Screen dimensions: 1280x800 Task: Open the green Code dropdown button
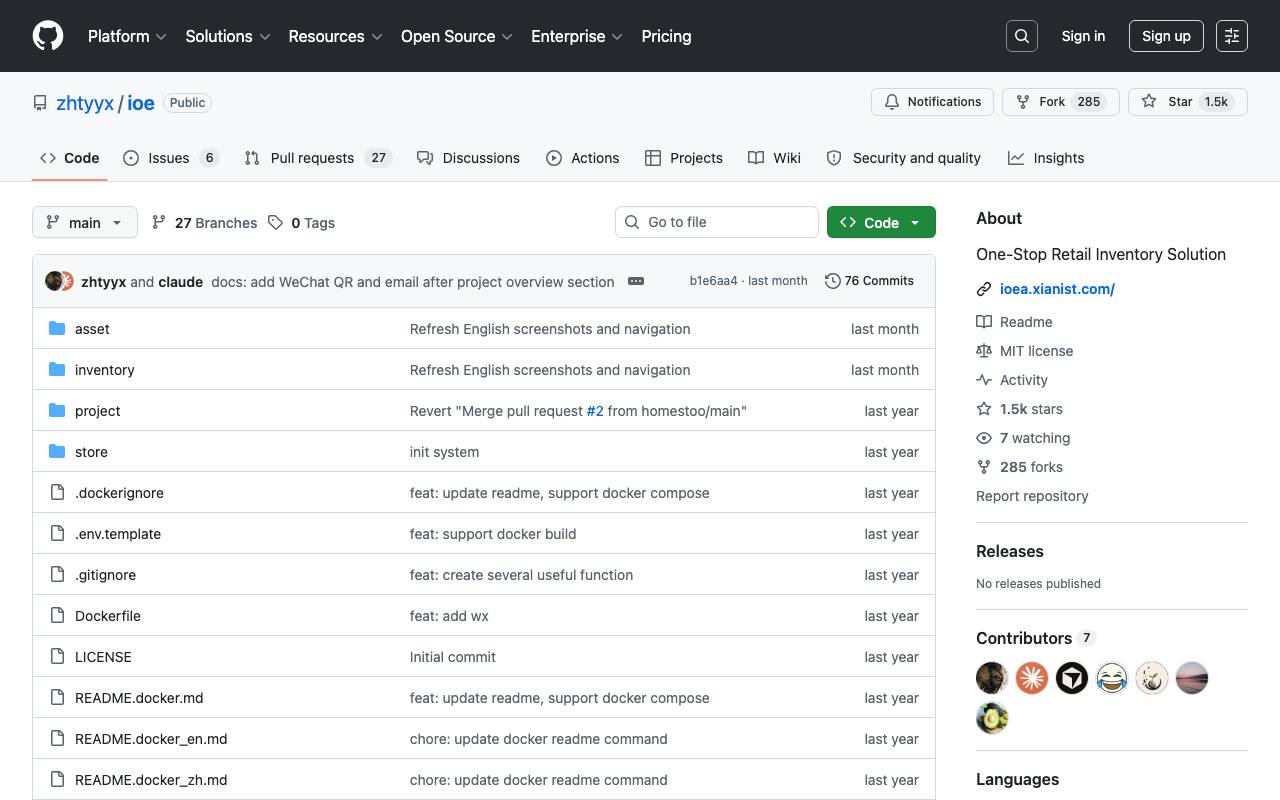[x=881, y=222]
